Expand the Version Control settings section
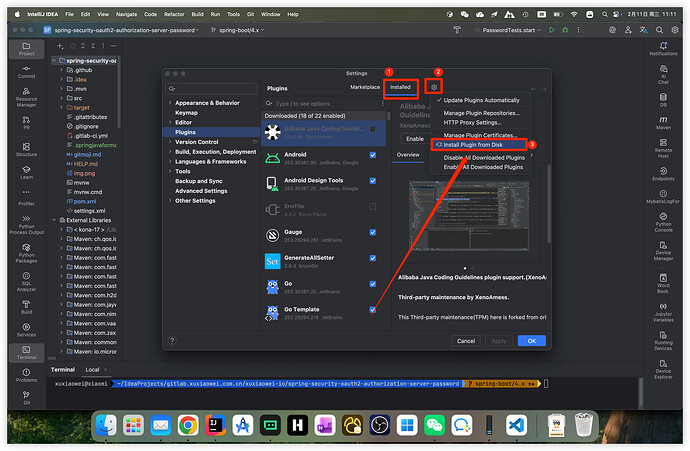Image resolution: width=690 pixels, height=451 pixels. click(169, 142)
